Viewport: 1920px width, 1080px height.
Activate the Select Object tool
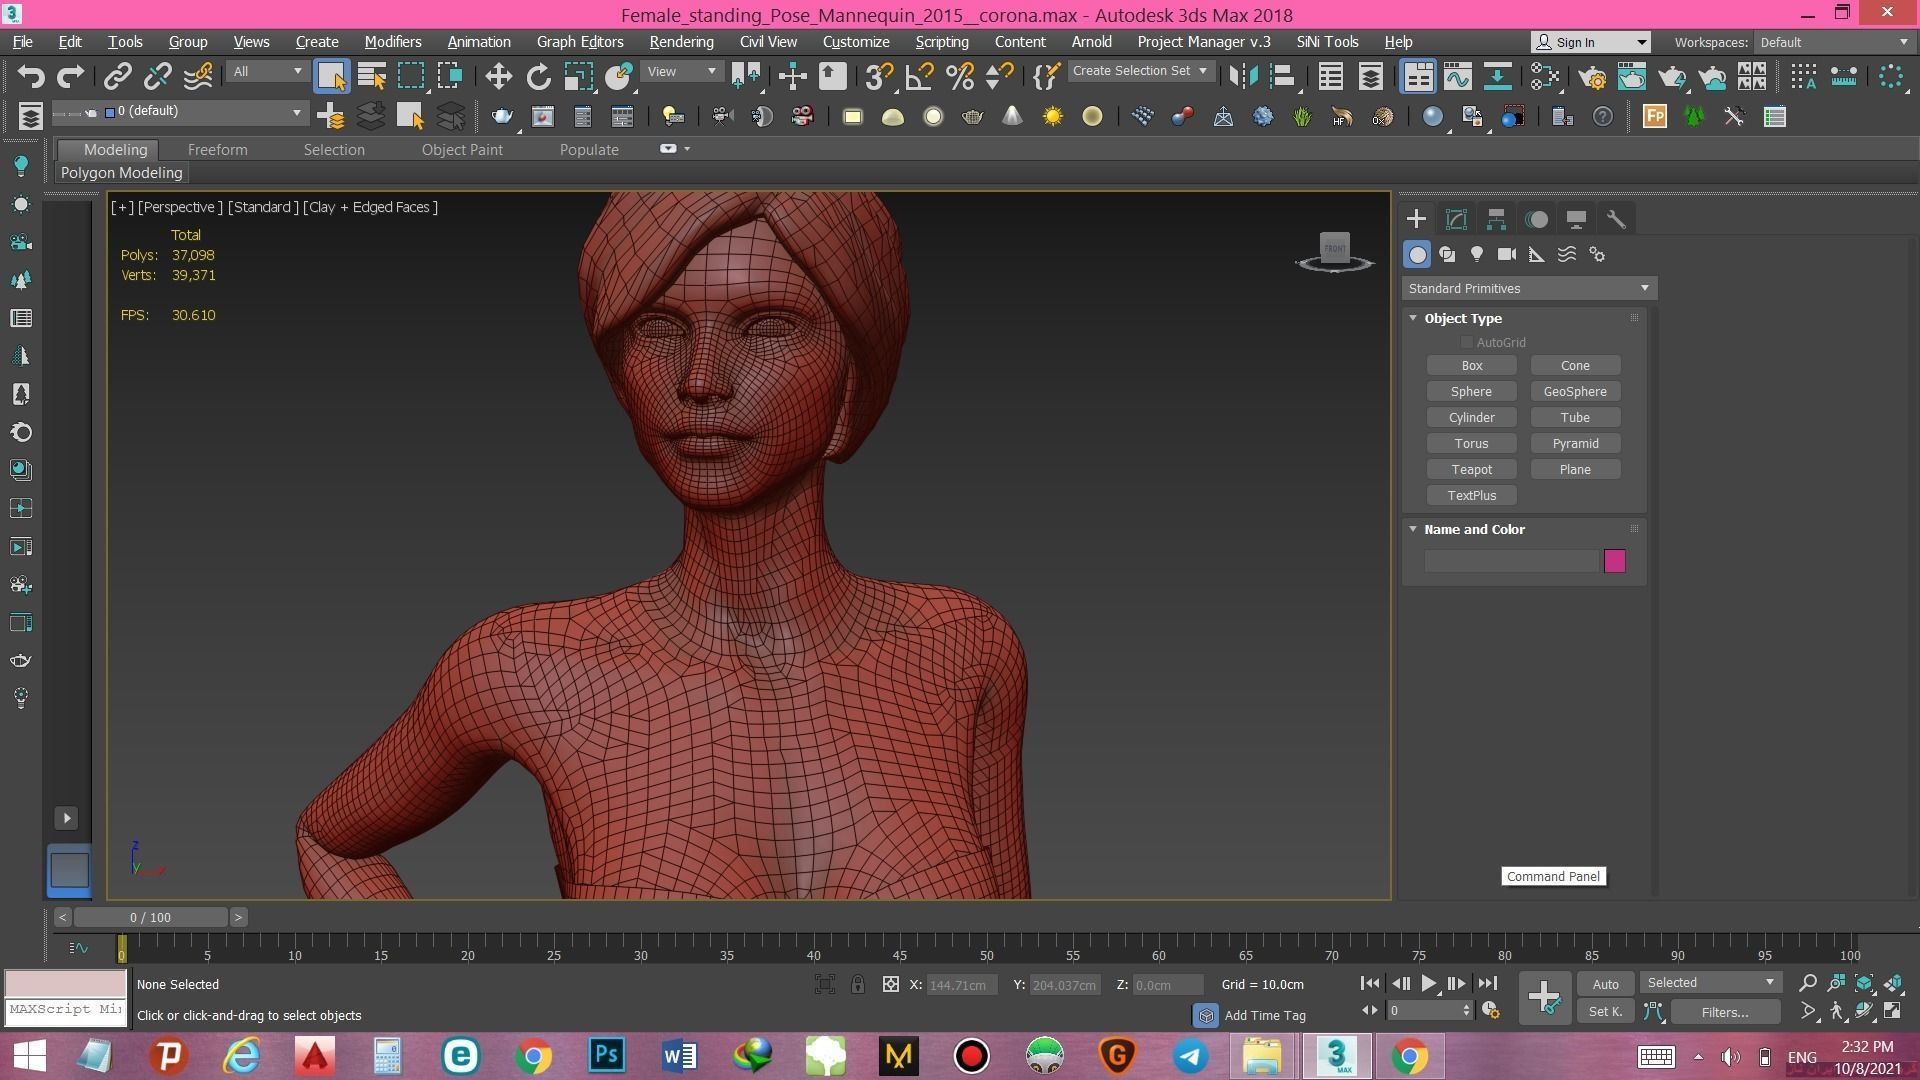point(331,76)
